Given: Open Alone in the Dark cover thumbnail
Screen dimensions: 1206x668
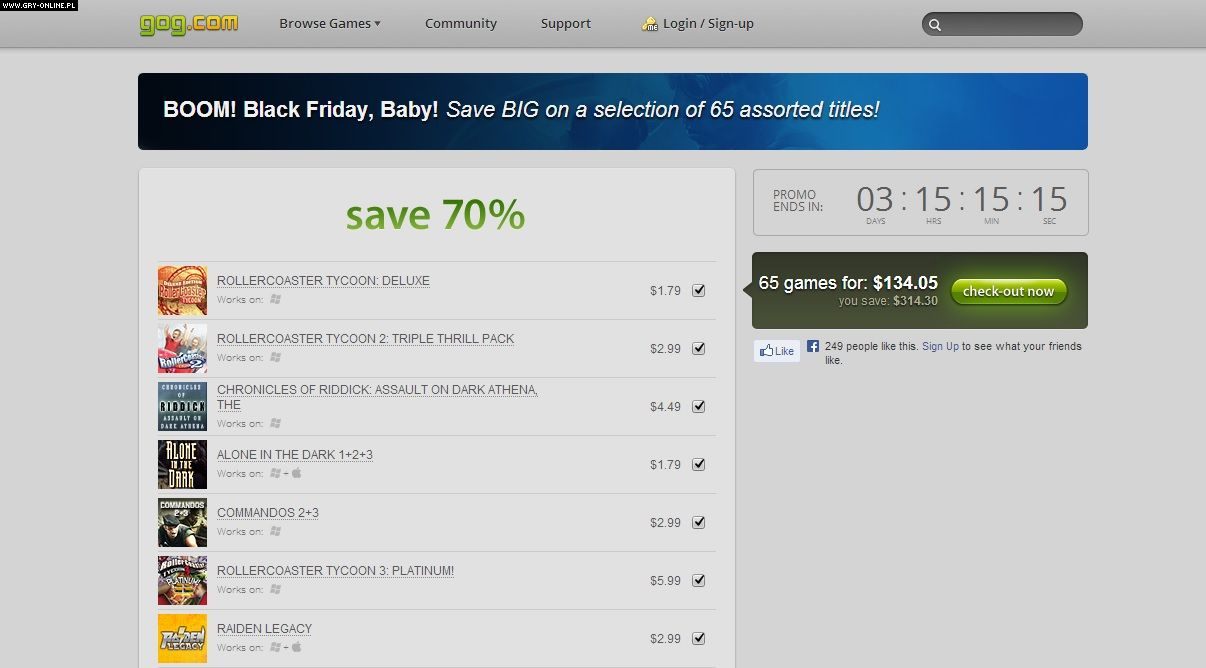Looking at the screenshot, I should pos(182,465).
